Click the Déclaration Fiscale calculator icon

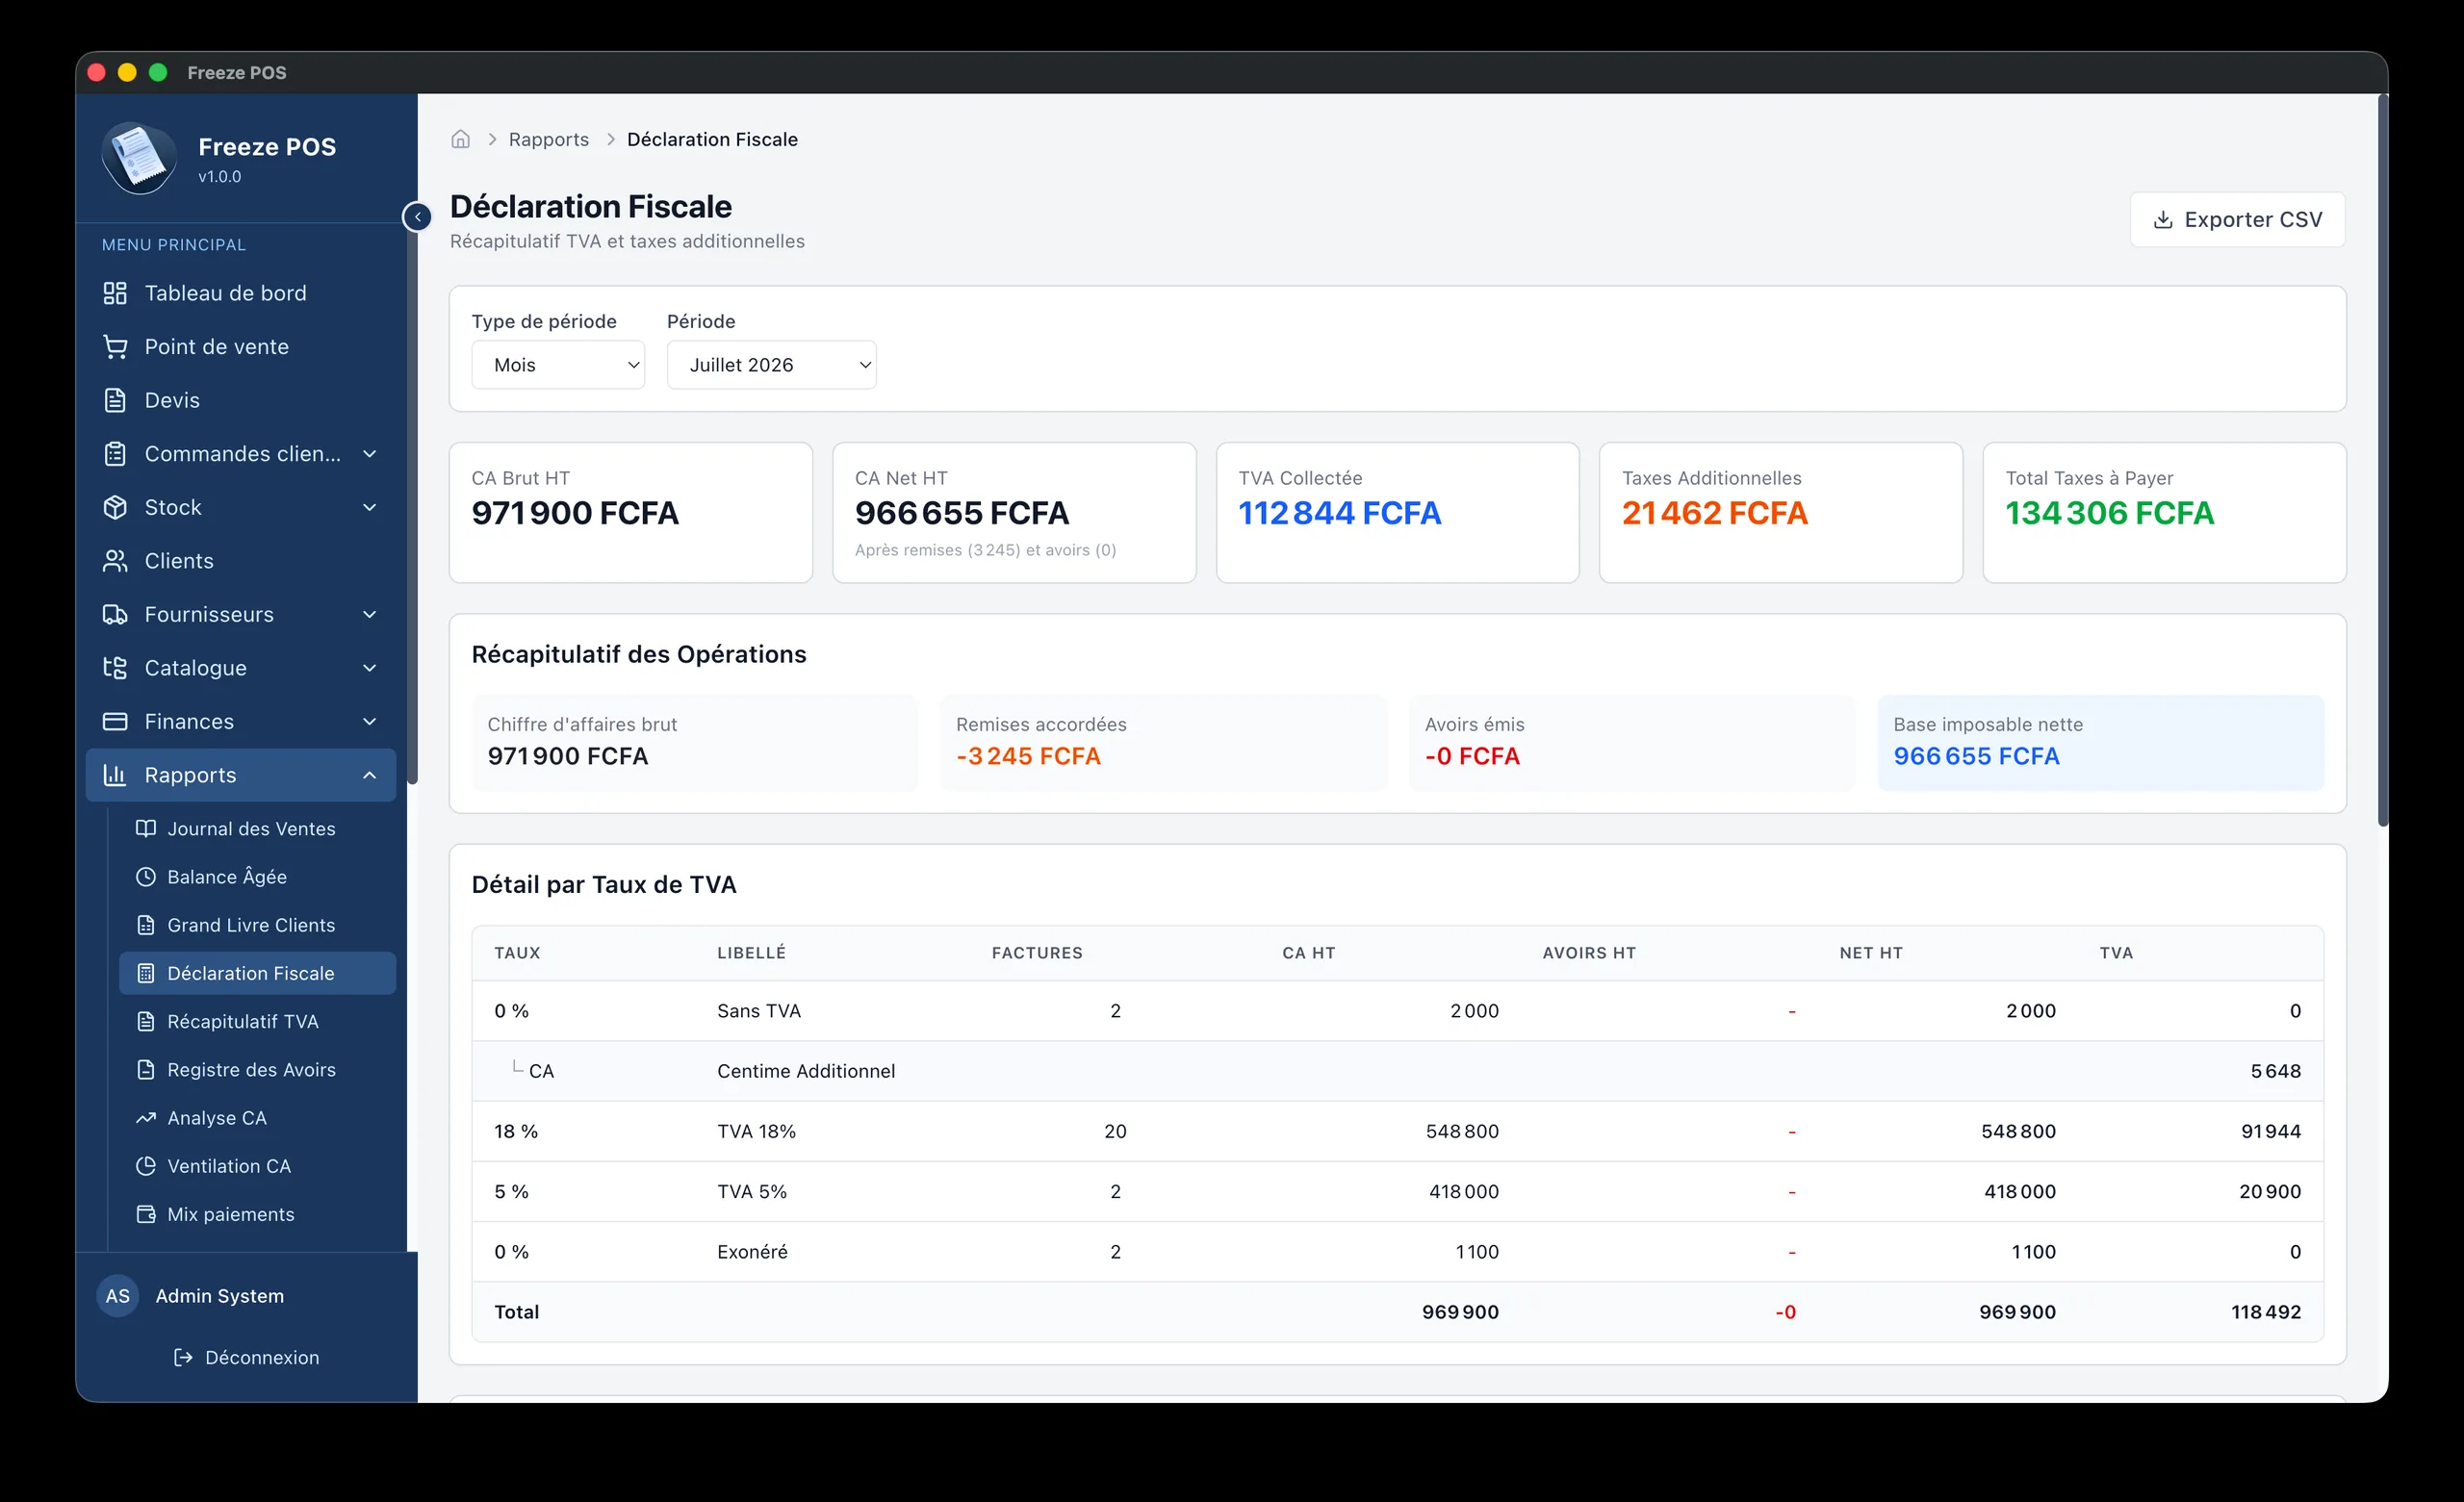146,973
